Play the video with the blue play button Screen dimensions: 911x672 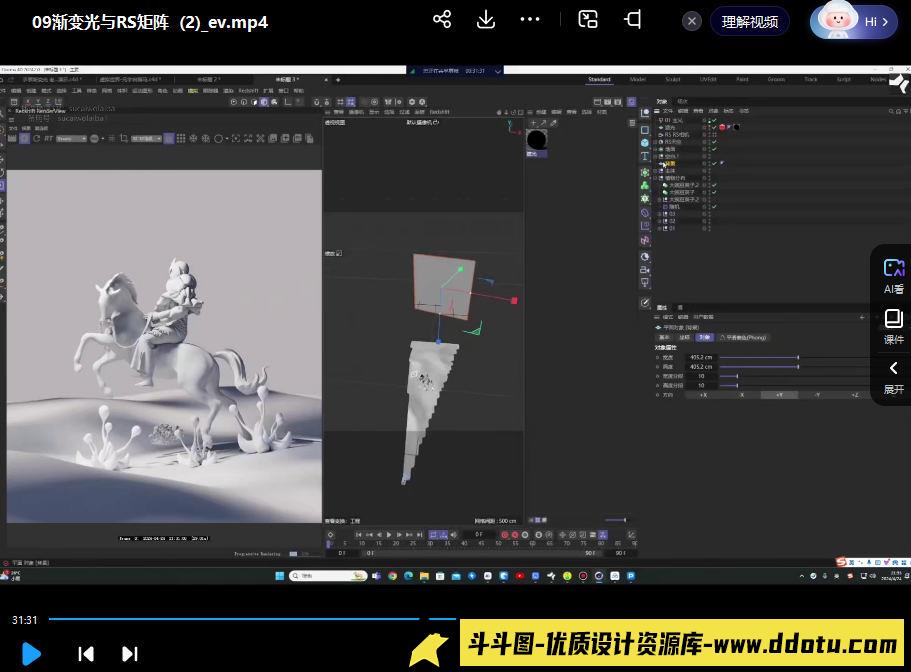click(x=31, y=654)
